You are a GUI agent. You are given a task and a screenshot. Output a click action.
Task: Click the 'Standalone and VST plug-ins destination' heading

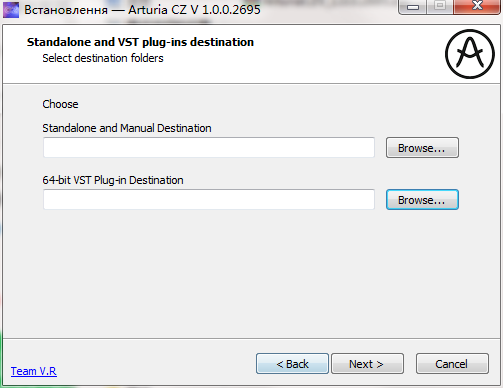pos(140,42)
